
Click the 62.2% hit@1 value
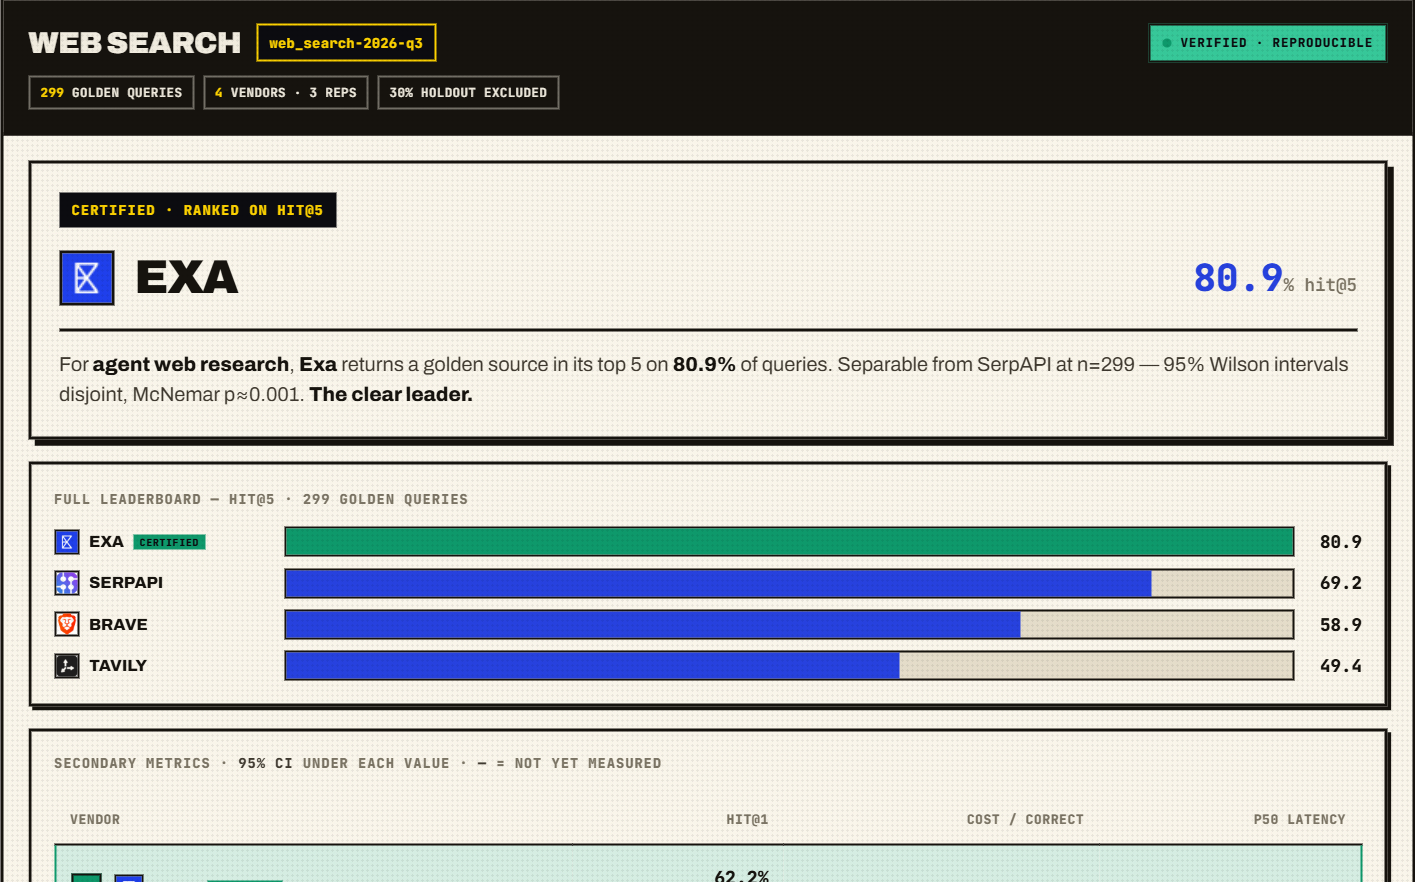click(x=741, y=875)
